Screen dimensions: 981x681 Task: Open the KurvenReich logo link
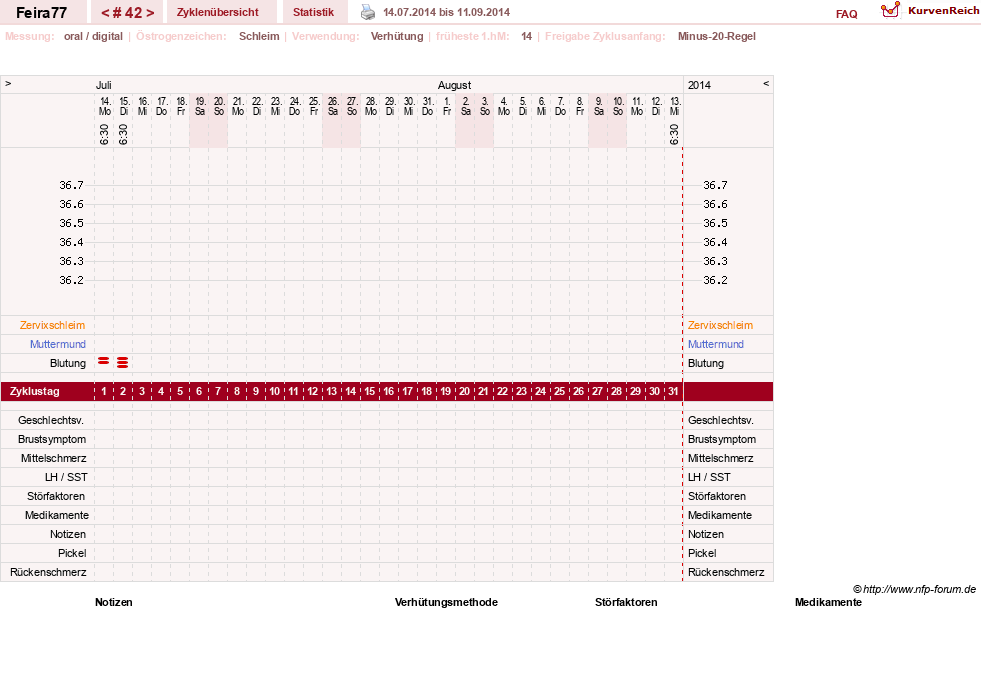tap(930, 11)
